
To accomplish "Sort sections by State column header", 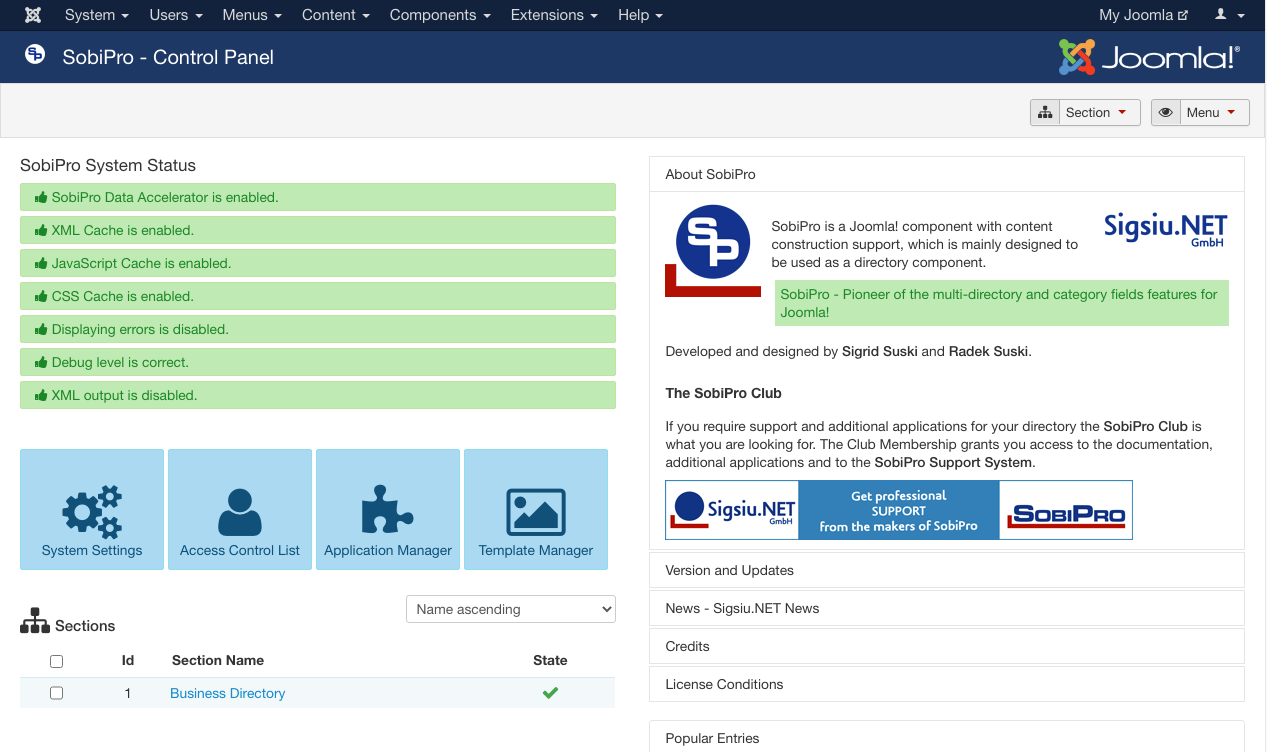I will 550,660.
